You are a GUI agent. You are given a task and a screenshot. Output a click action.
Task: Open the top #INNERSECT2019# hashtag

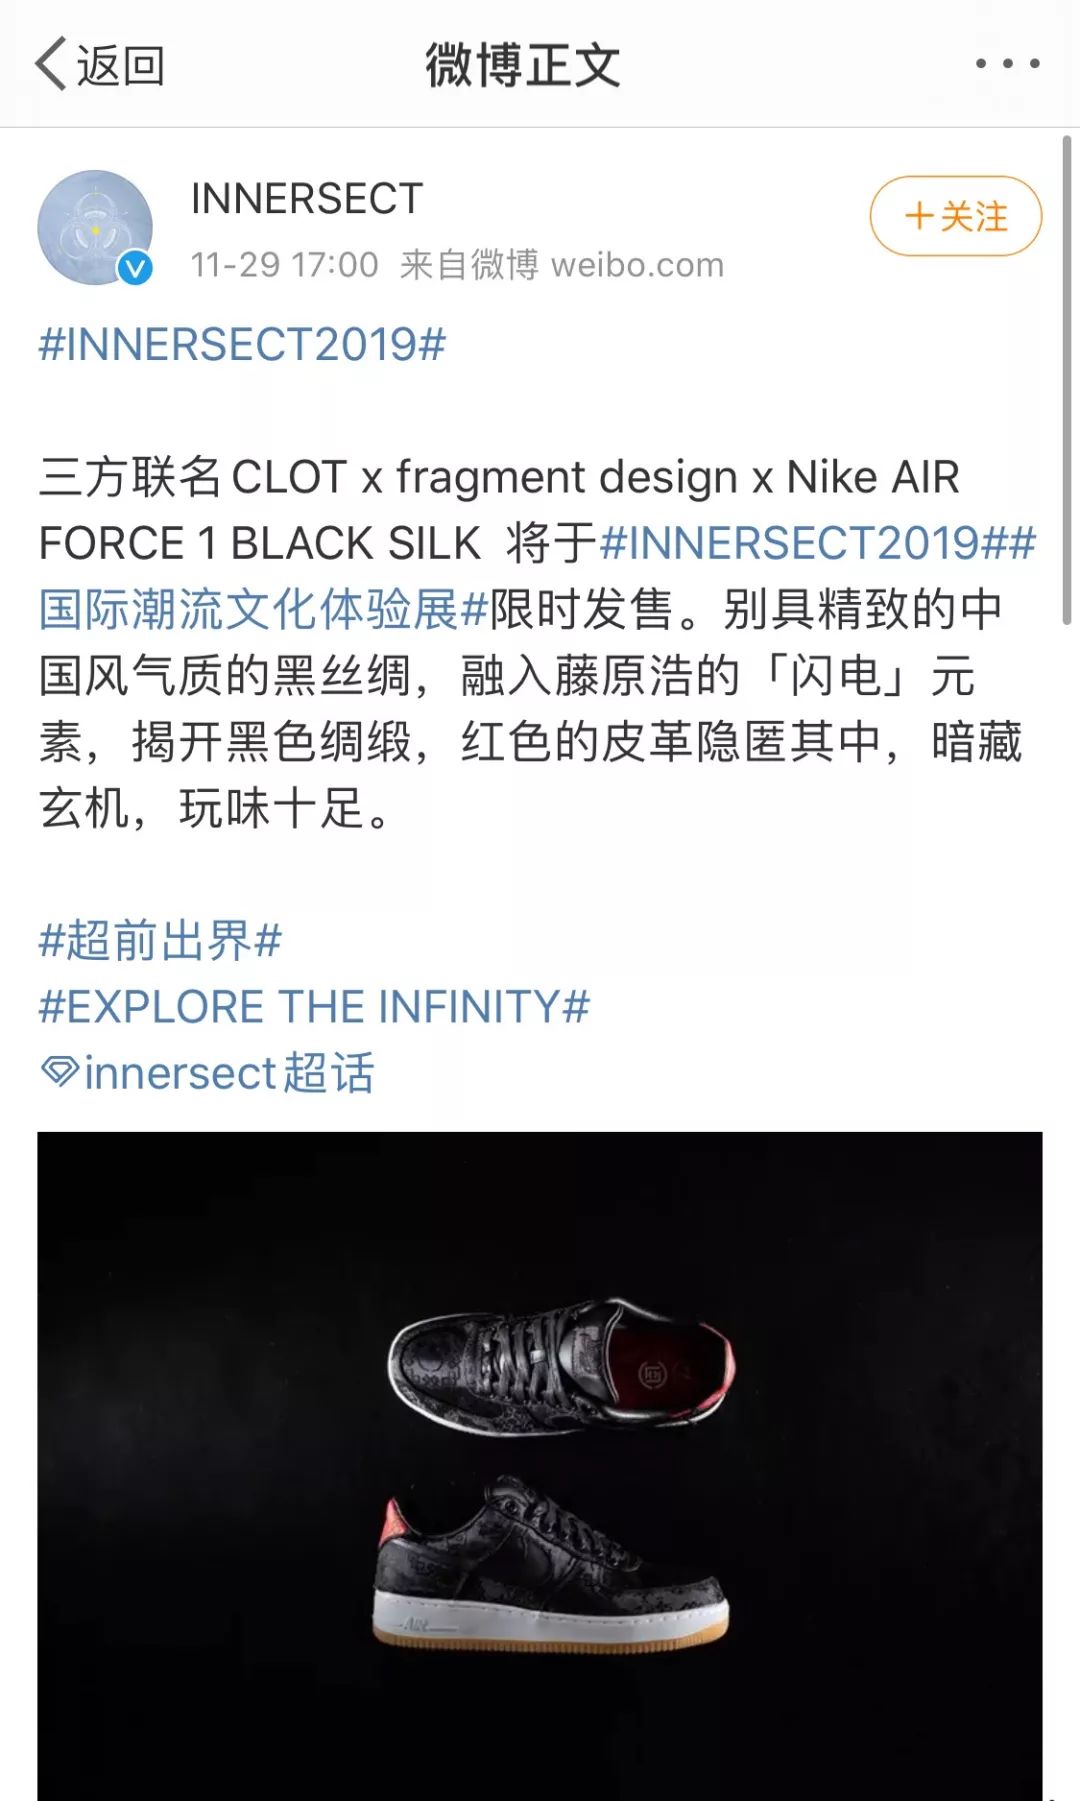pyautogui.click(x=242, y=344)
